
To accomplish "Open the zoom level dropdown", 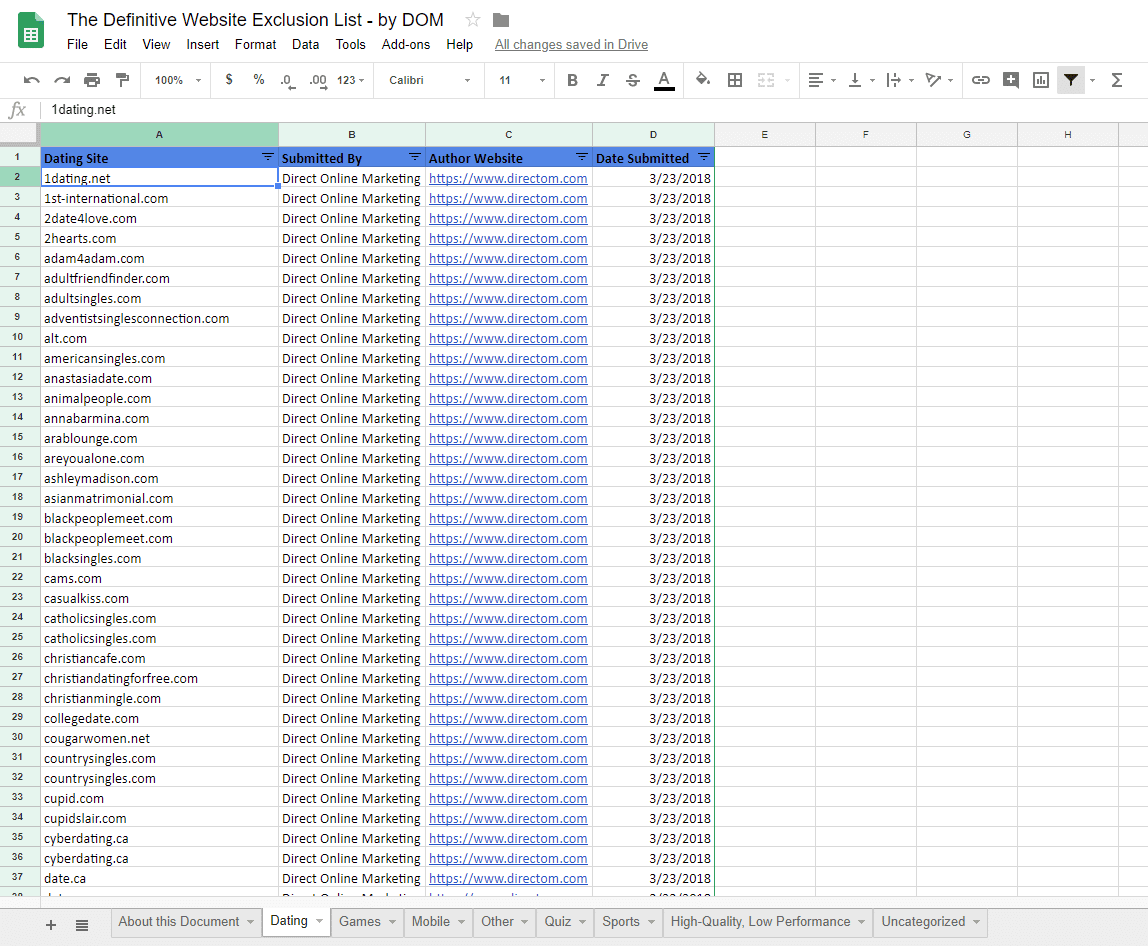I will coord(176,80).
